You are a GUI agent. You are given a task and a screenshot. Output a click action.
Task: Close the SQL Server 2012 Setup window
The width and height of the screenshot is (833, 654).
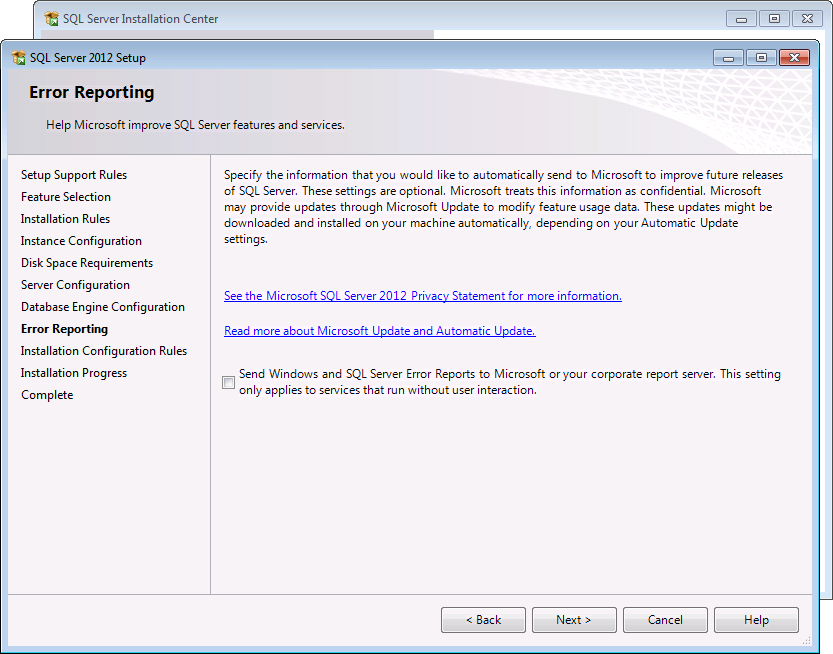[795, 58]
